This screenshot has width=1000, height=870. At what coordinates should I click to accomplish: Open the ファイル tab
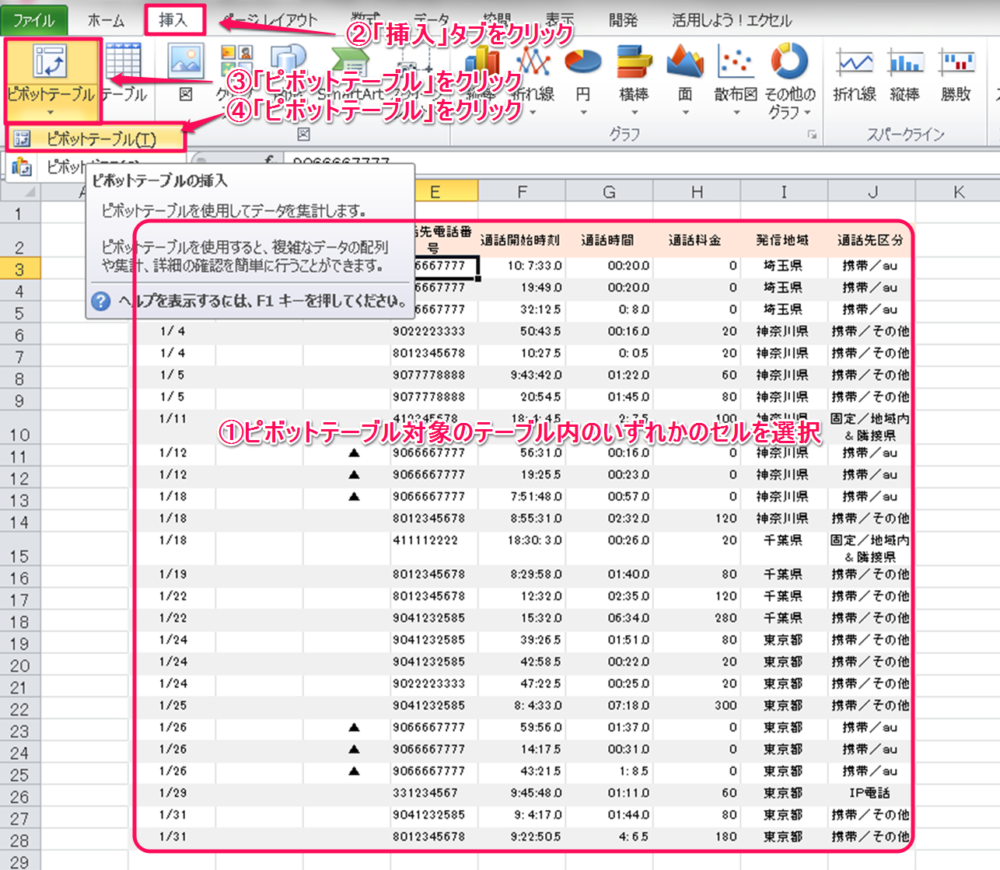coord(34,20)
